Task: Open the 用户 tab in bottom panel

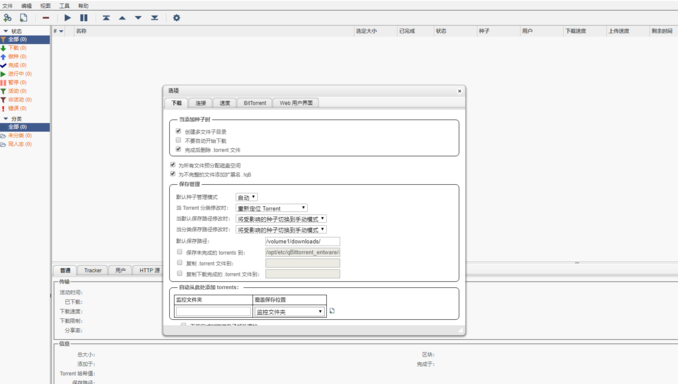Action: (x=121, y=270)
